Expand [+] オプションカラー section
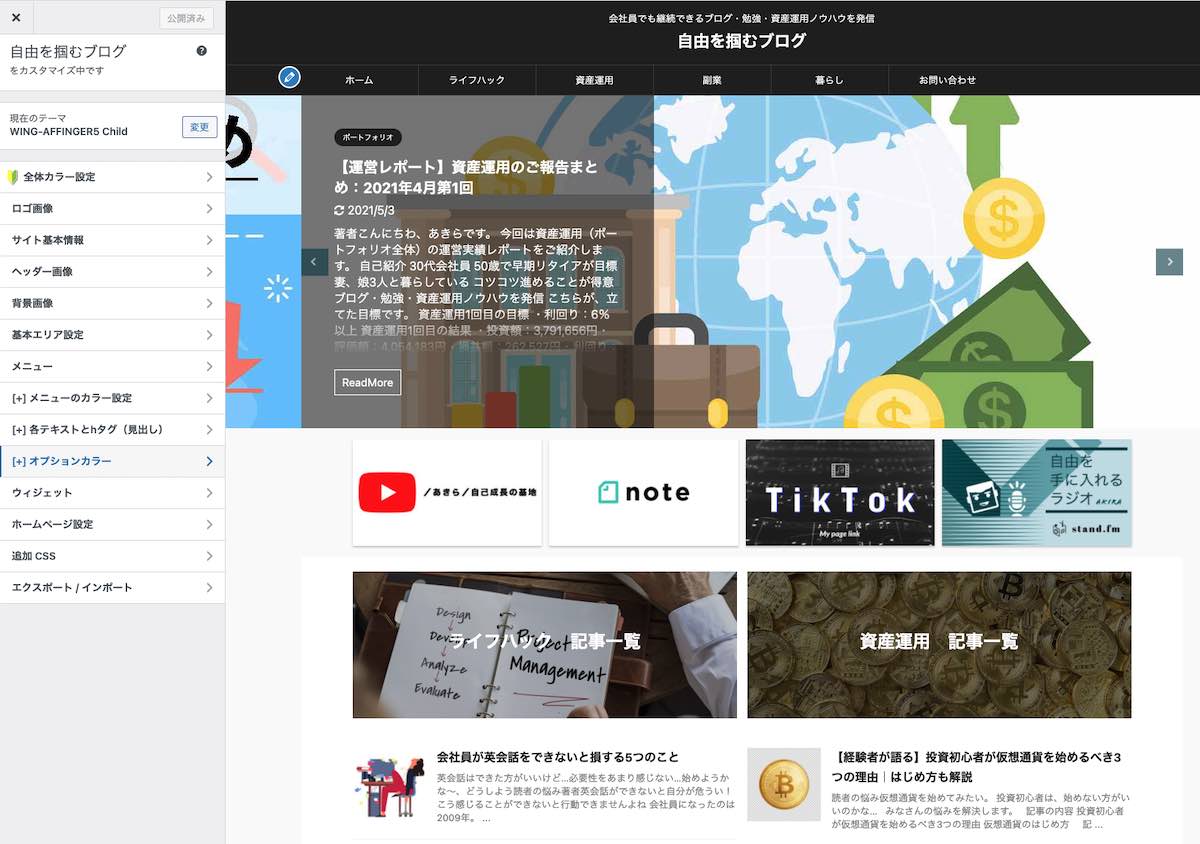 coord(112,461)
